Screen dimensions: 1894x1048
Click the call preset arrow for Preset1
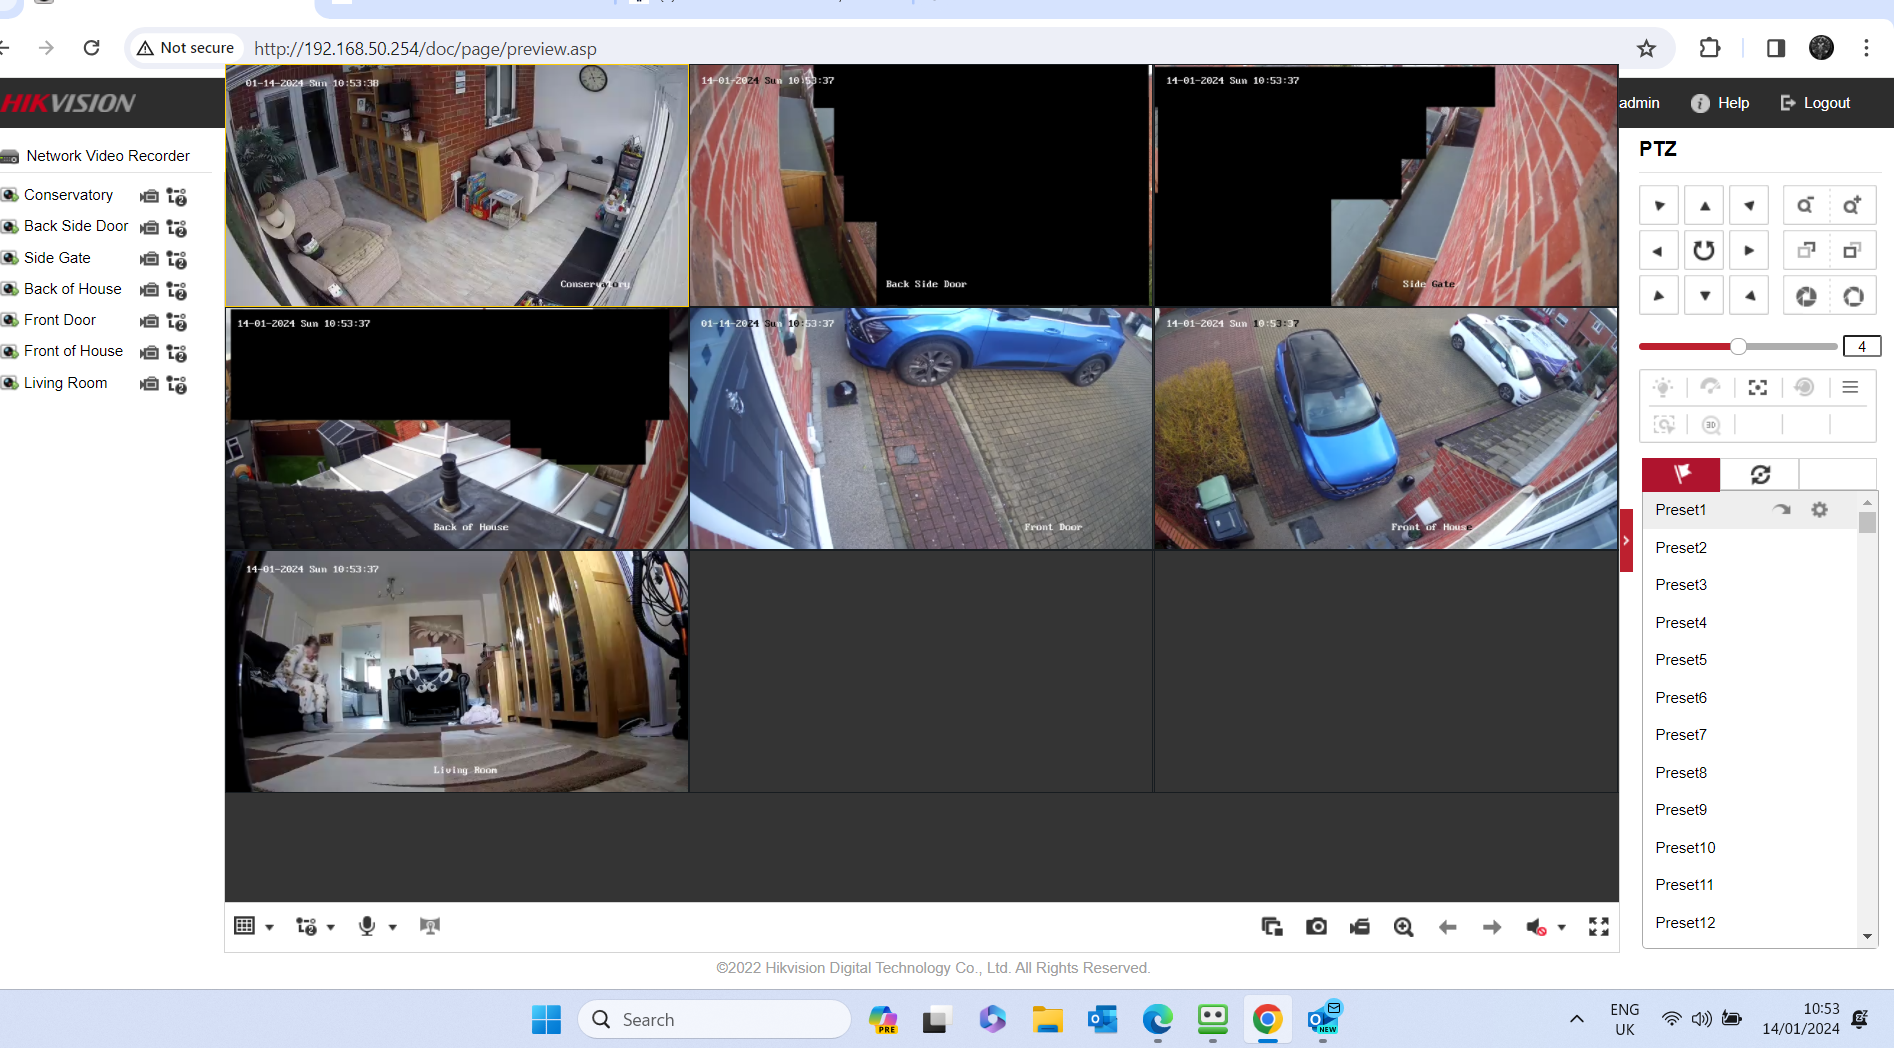pyautogui.click(x=1781, y=510)
